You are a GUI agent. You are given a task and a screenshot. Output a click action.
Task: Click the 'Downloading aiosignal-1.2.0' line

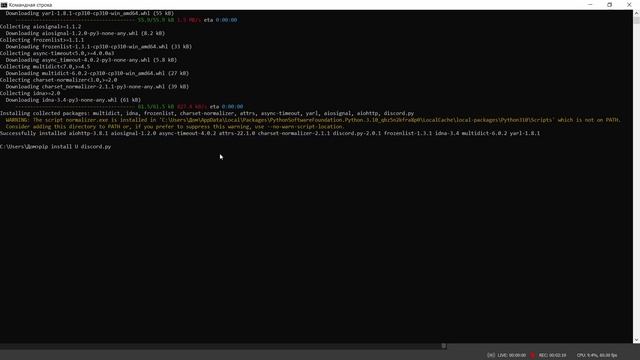85,33
